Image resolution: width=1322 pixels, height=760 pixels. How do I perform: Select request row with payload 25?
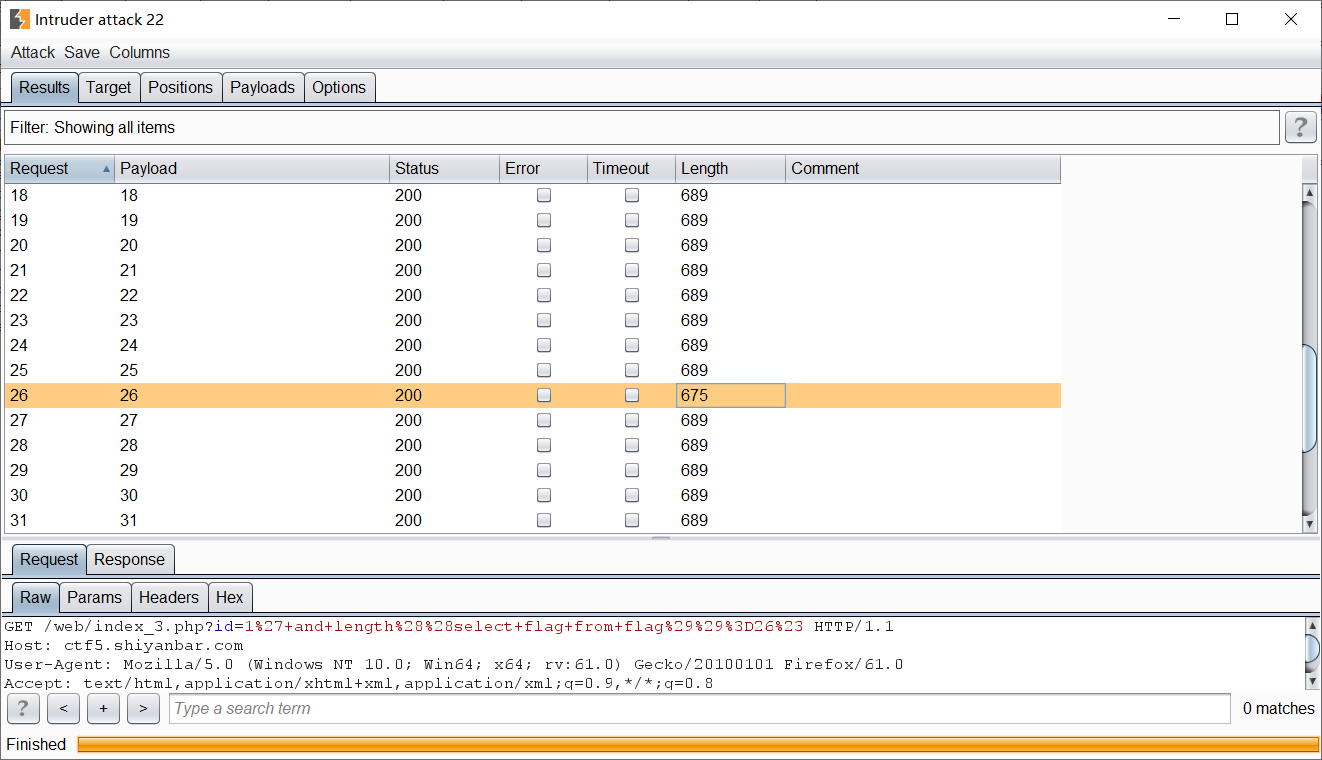532,371
